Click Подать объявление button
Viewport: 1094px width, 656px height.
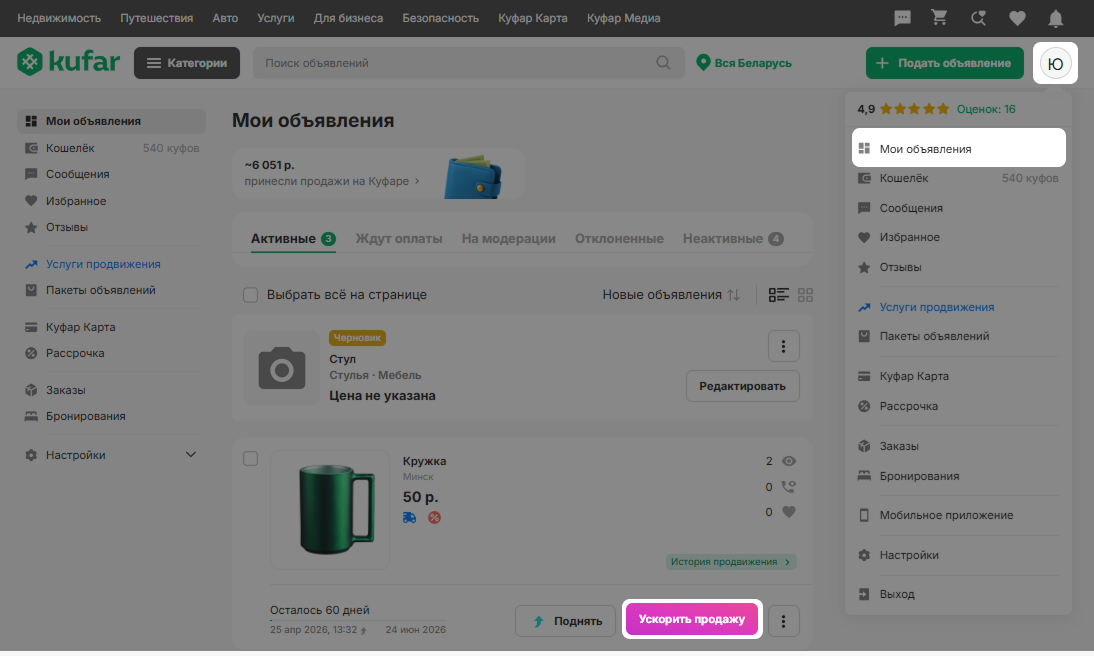[945, 63]
